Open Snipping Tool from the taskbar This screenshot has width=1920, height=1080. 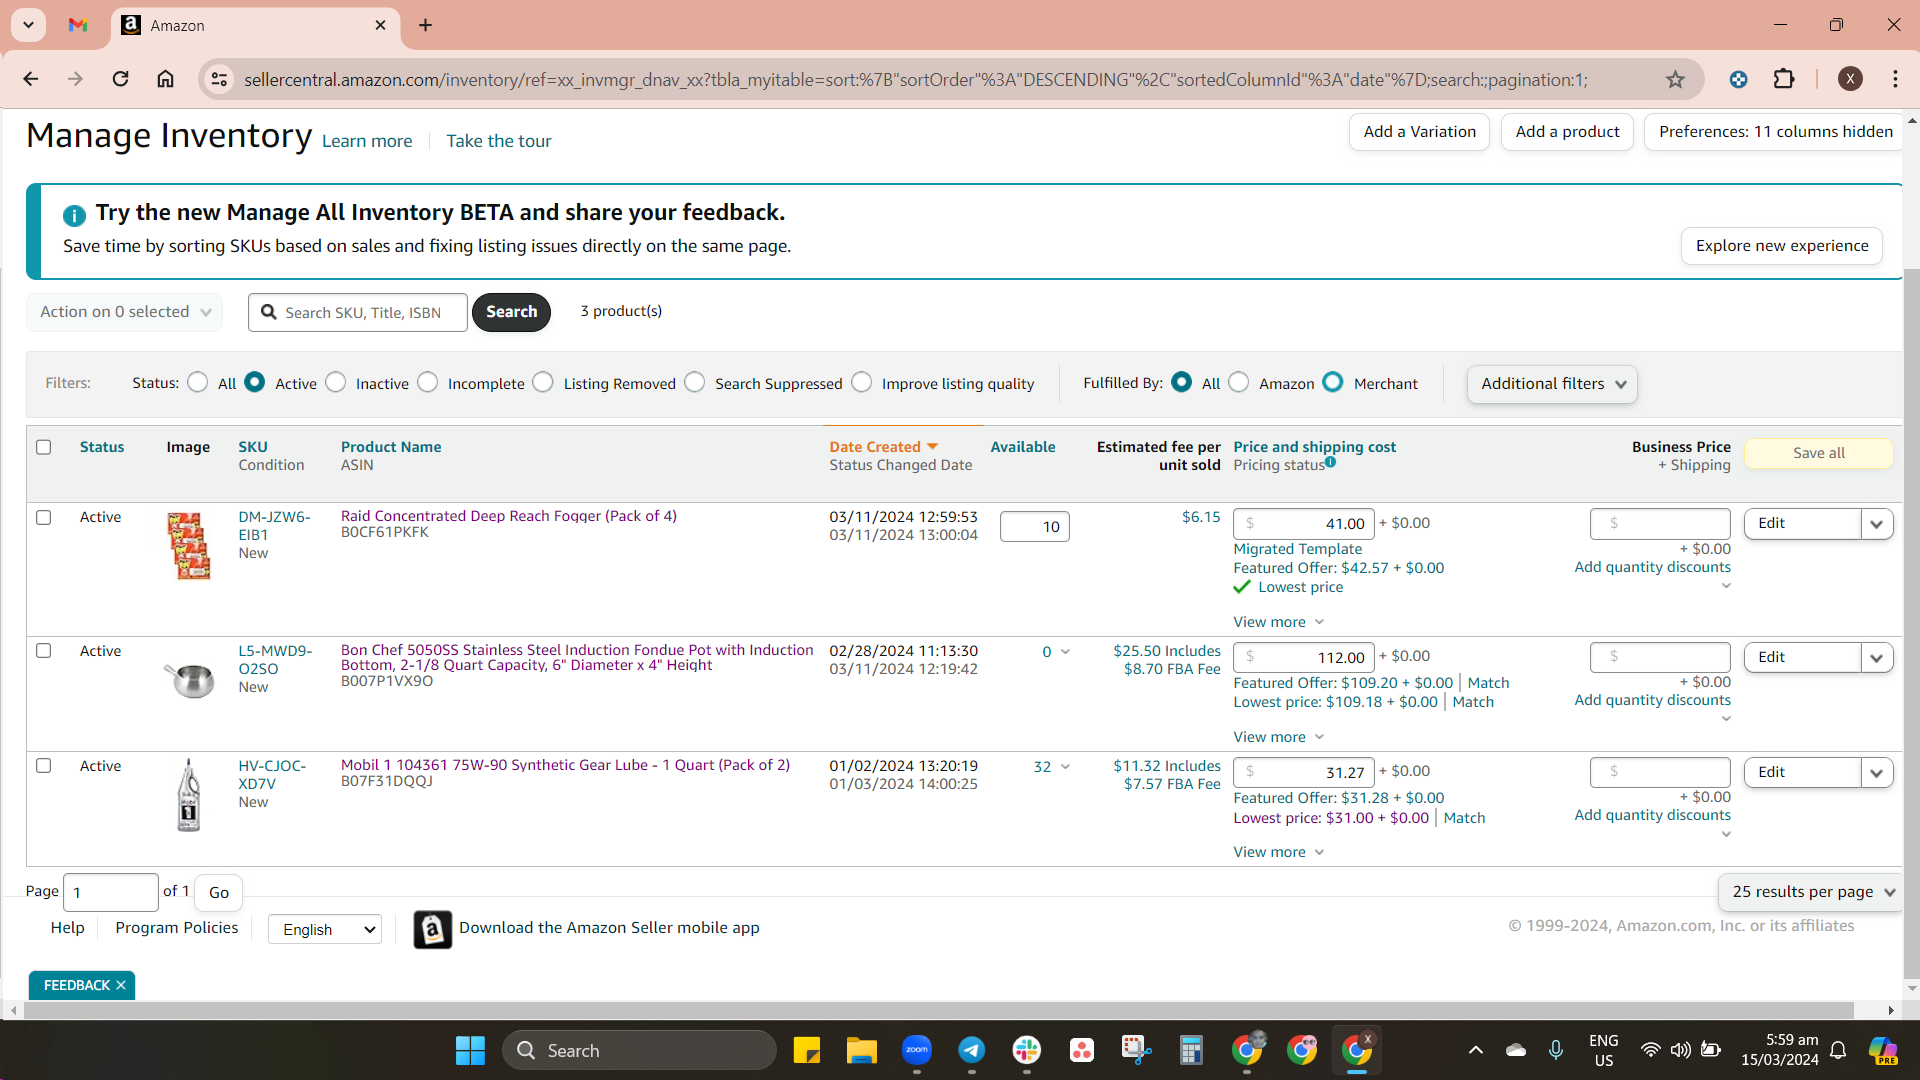click(1136, 1050)
